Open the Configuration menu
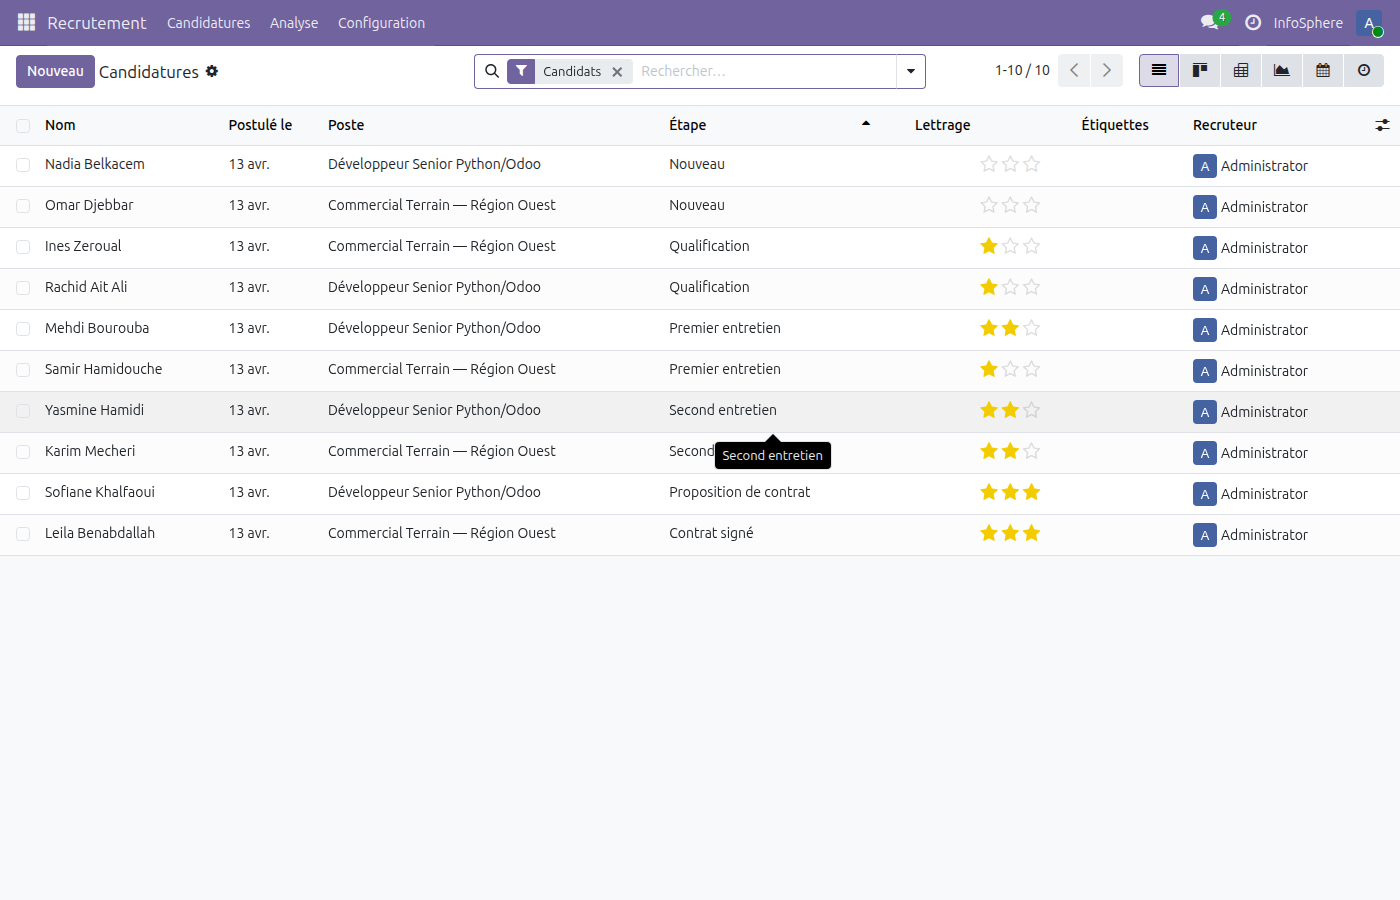 click(381, 22)
